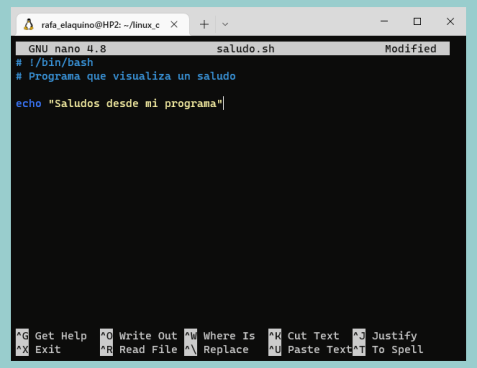Maximize the terminal window
477x368 pixels.
(x=417, y=21)
